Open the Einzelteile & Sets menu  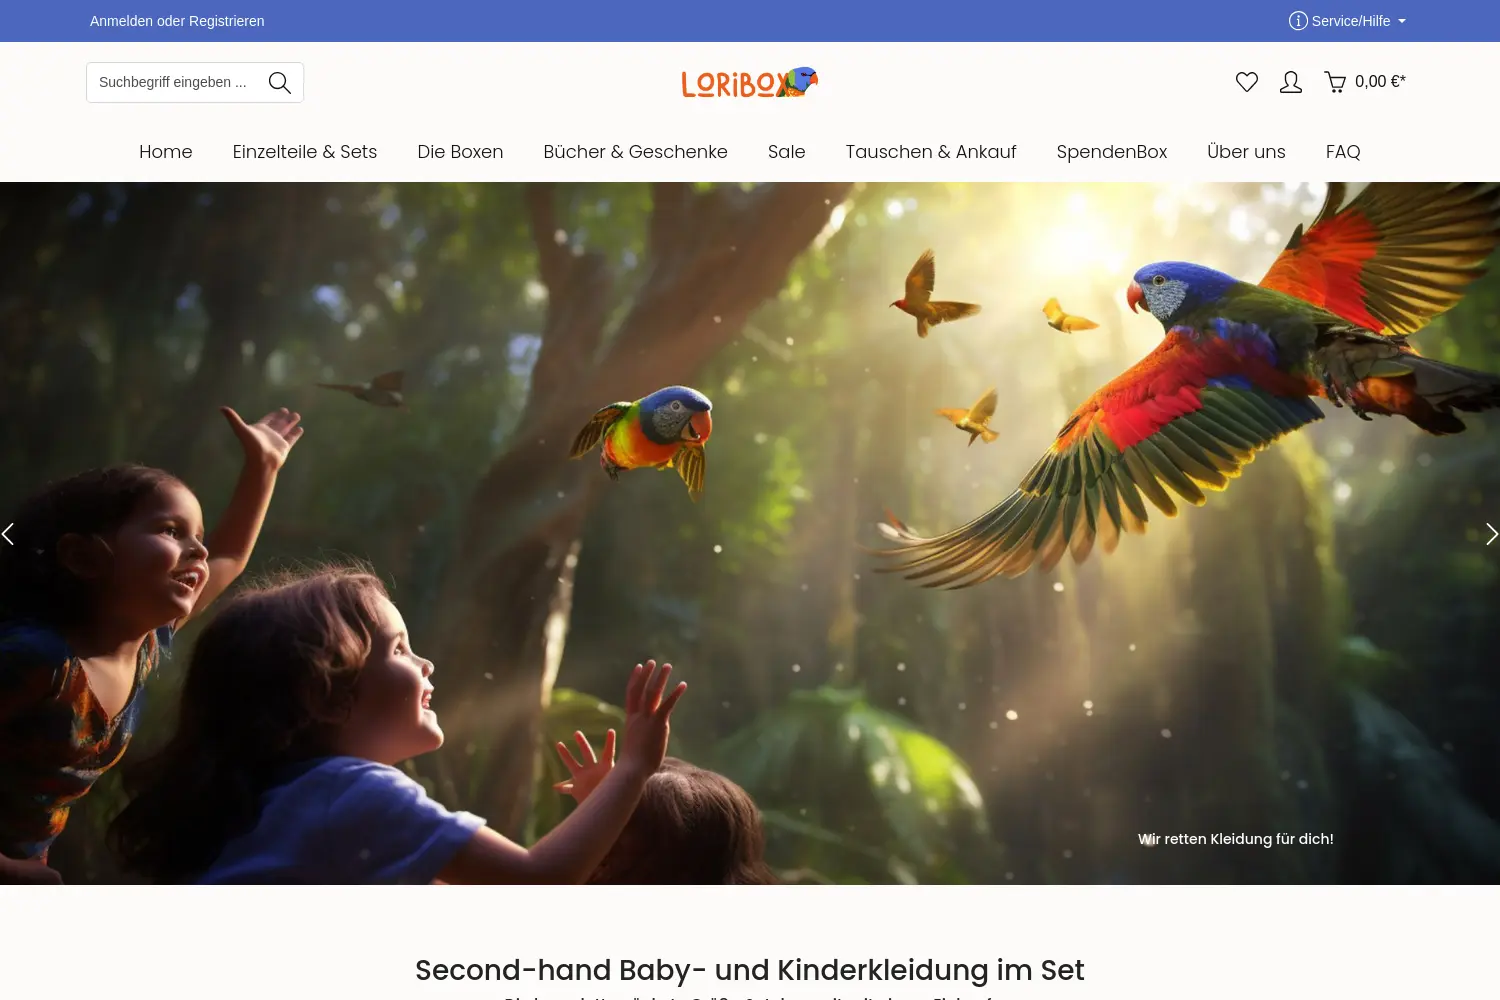[305, 152]
